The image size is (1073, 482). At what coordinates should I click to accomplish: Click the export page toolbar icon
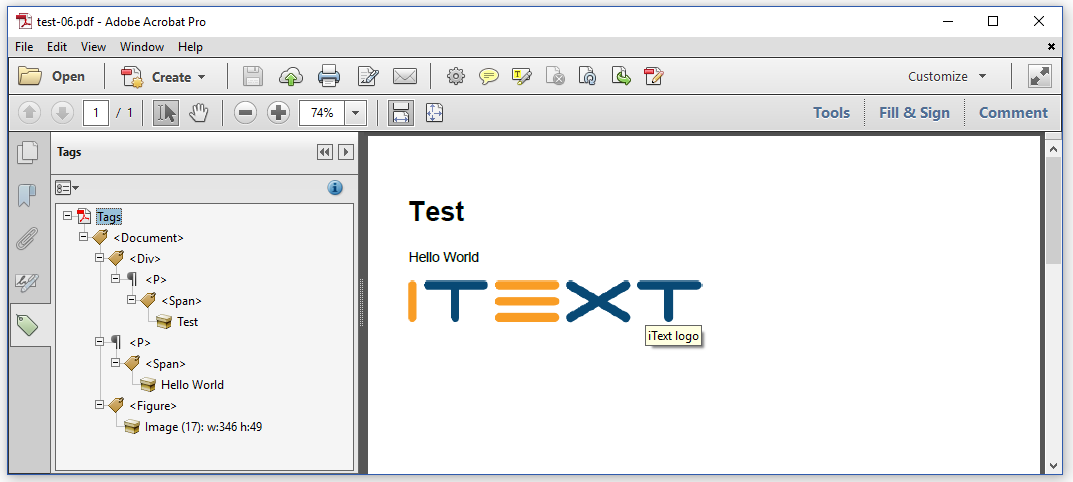621,77
